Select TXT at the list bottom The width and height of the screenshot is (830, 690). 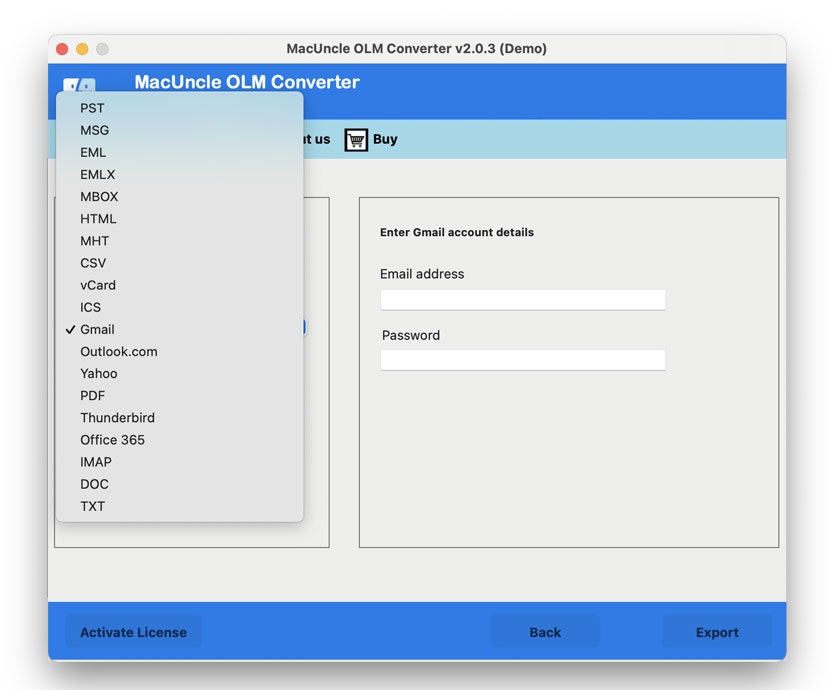[x=92, y=506]
